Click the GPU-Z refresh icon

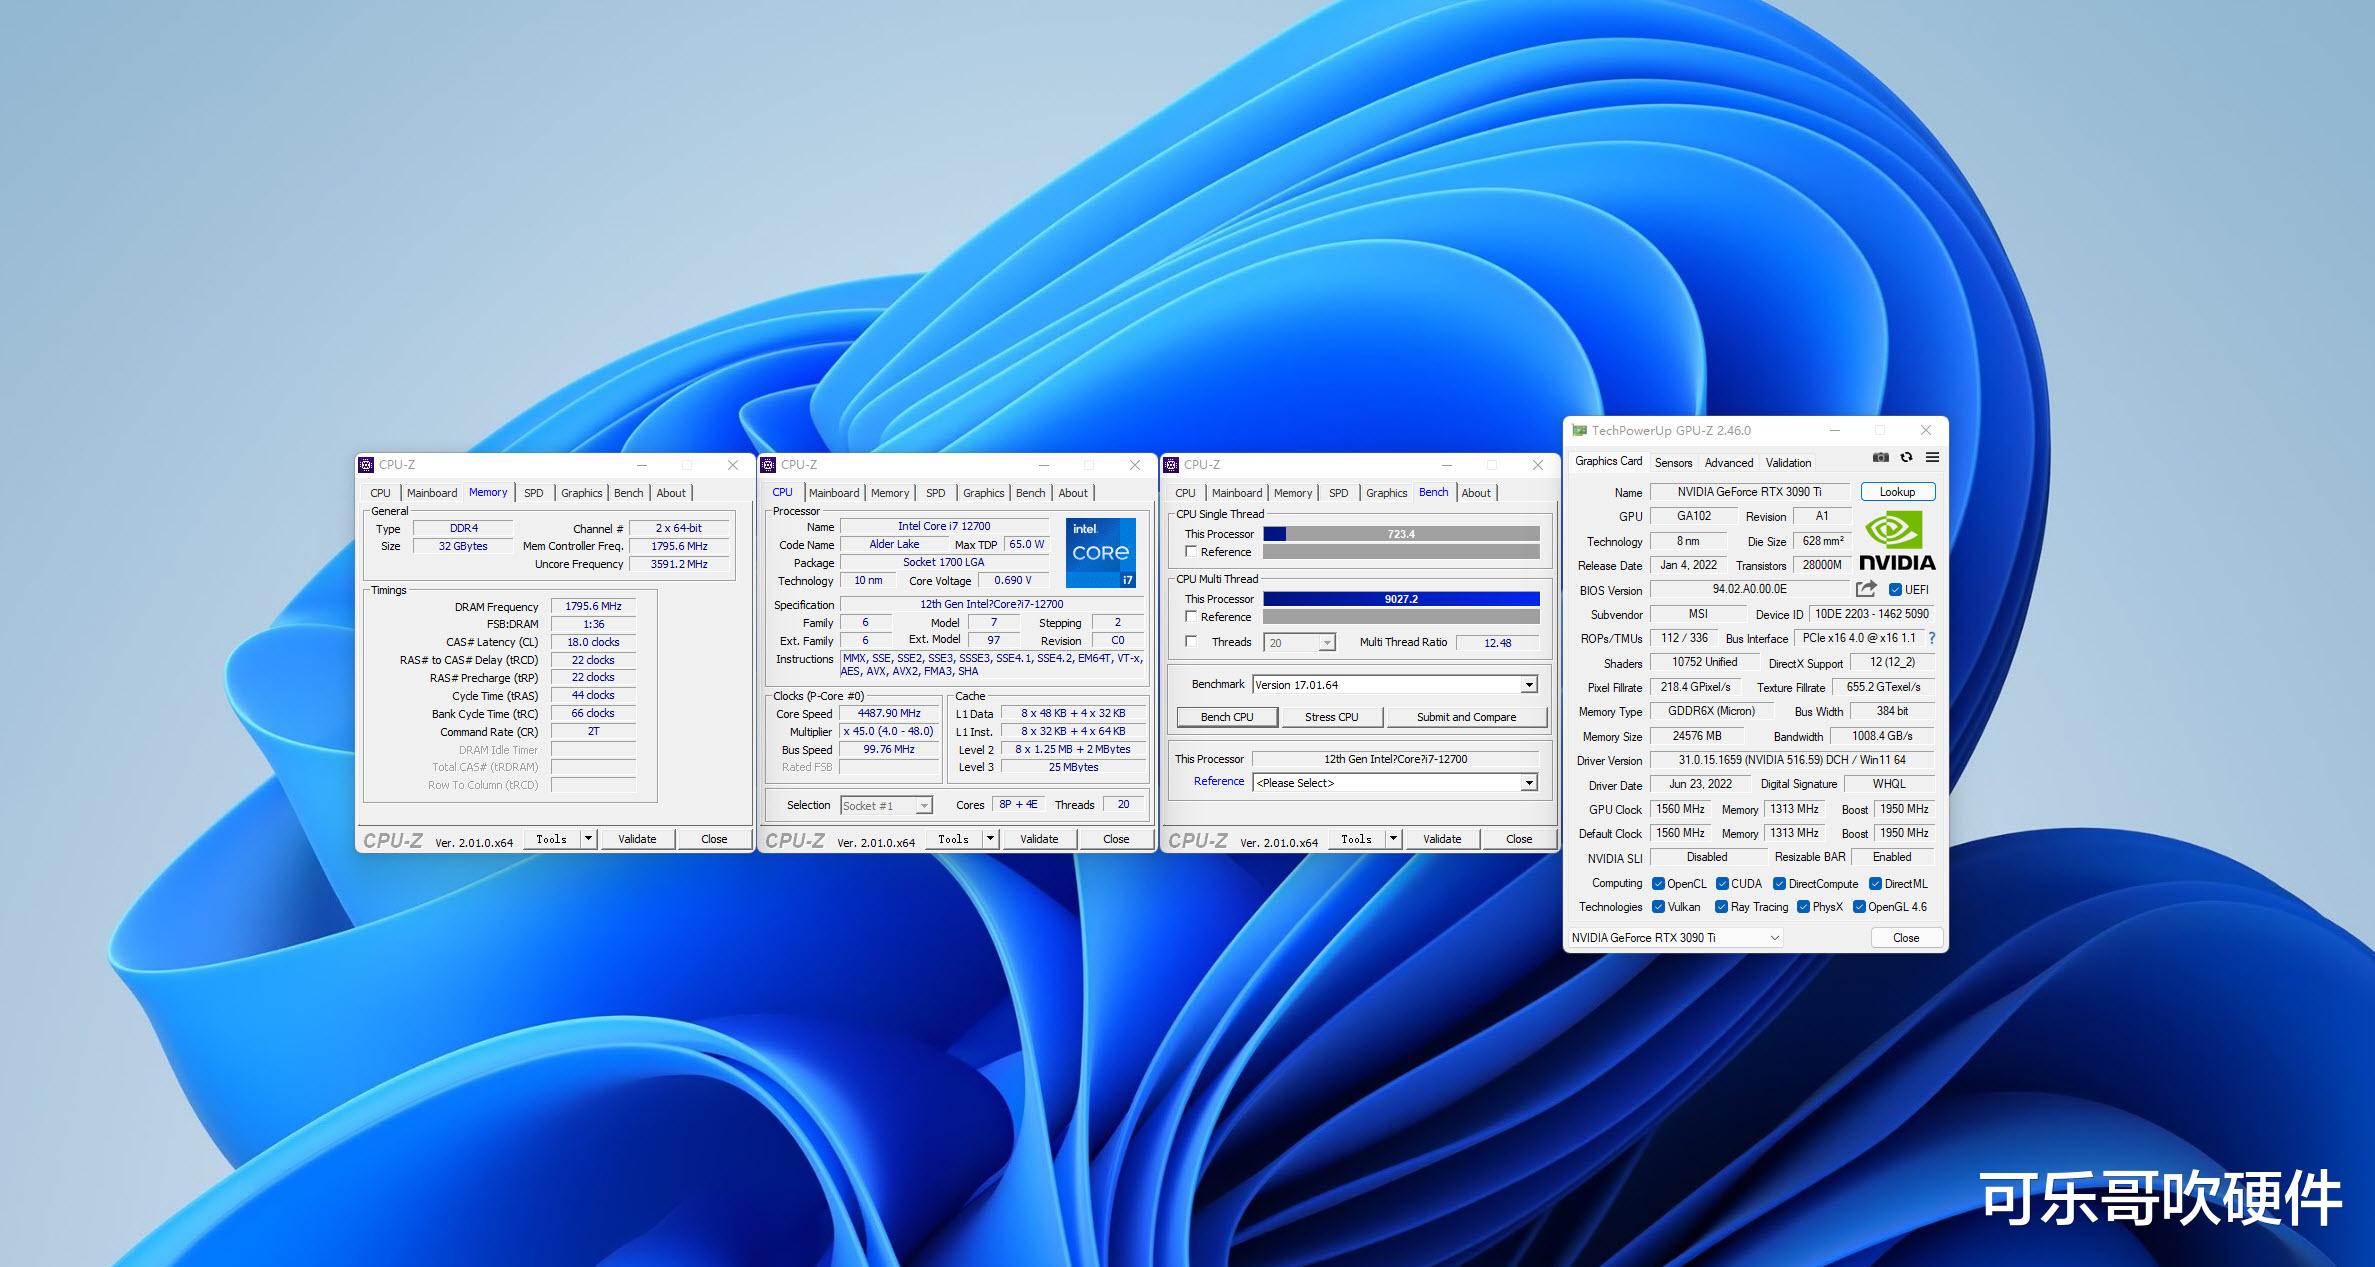click(x=1906, y=458)
